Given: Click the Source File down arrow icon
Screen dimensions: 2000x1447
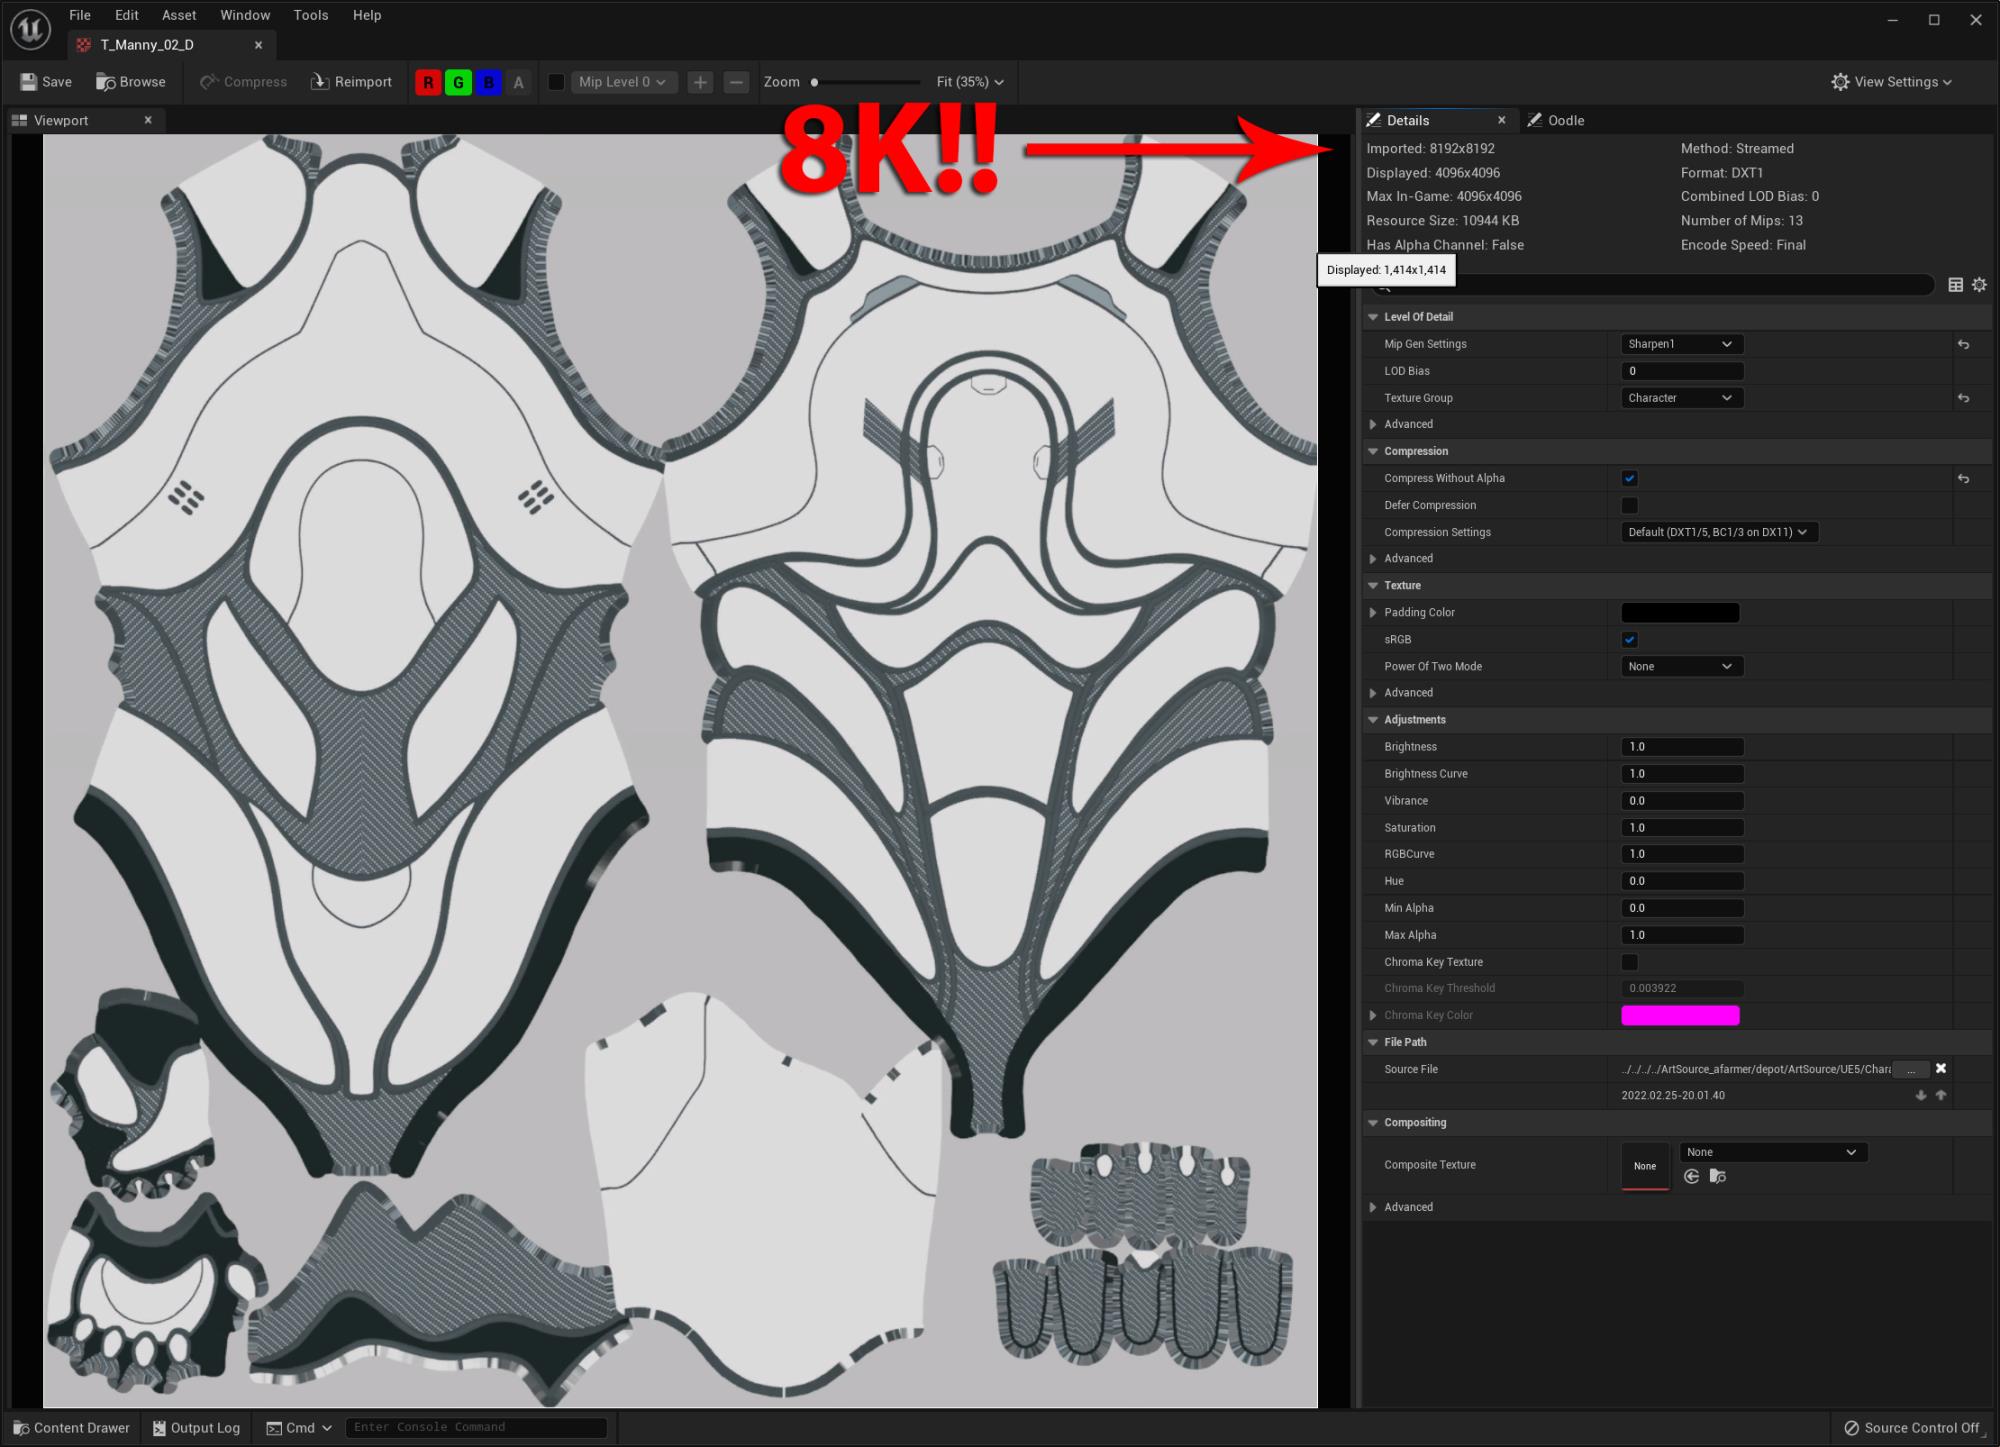Looking at the screenshot, I should pyautogui.click(x=1921, y=1096).
